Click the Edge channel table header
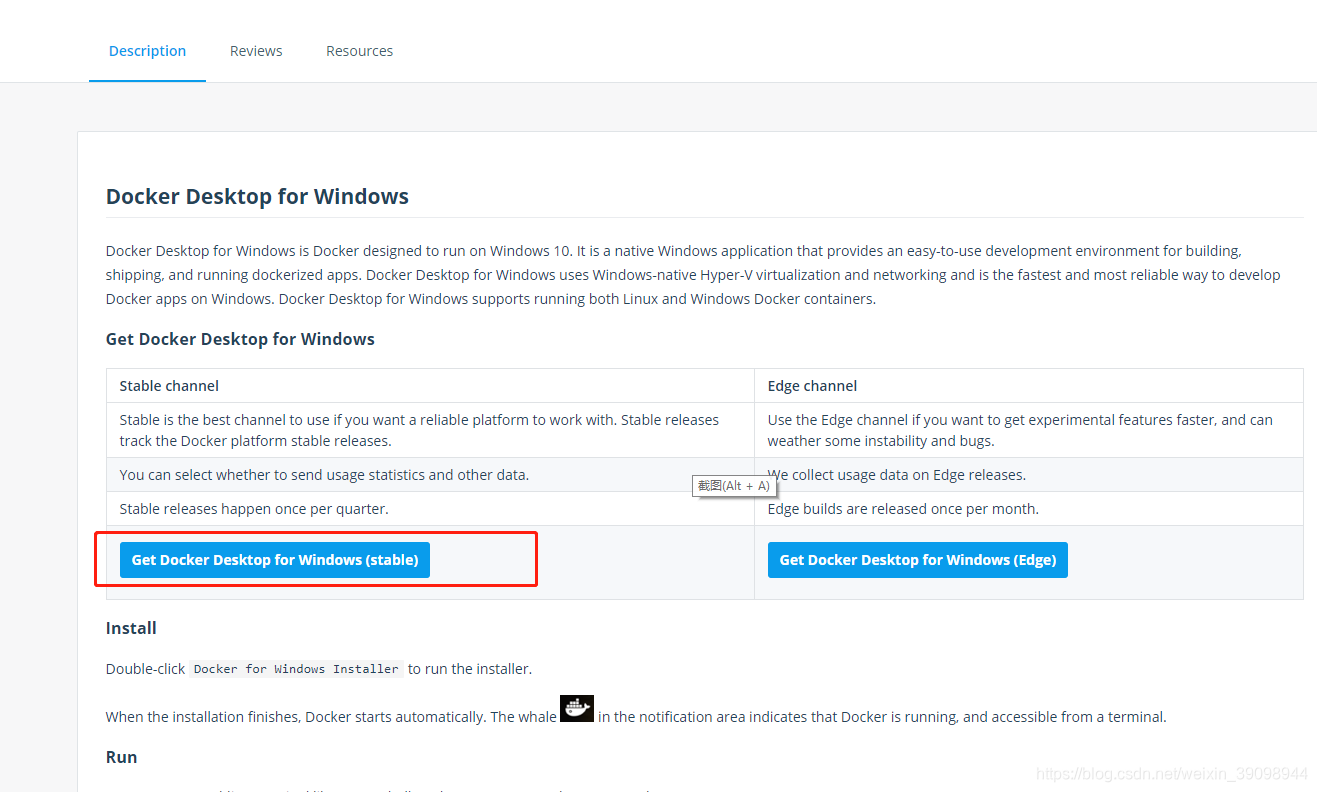1317x792 pixels. (x=1029, y=386)
